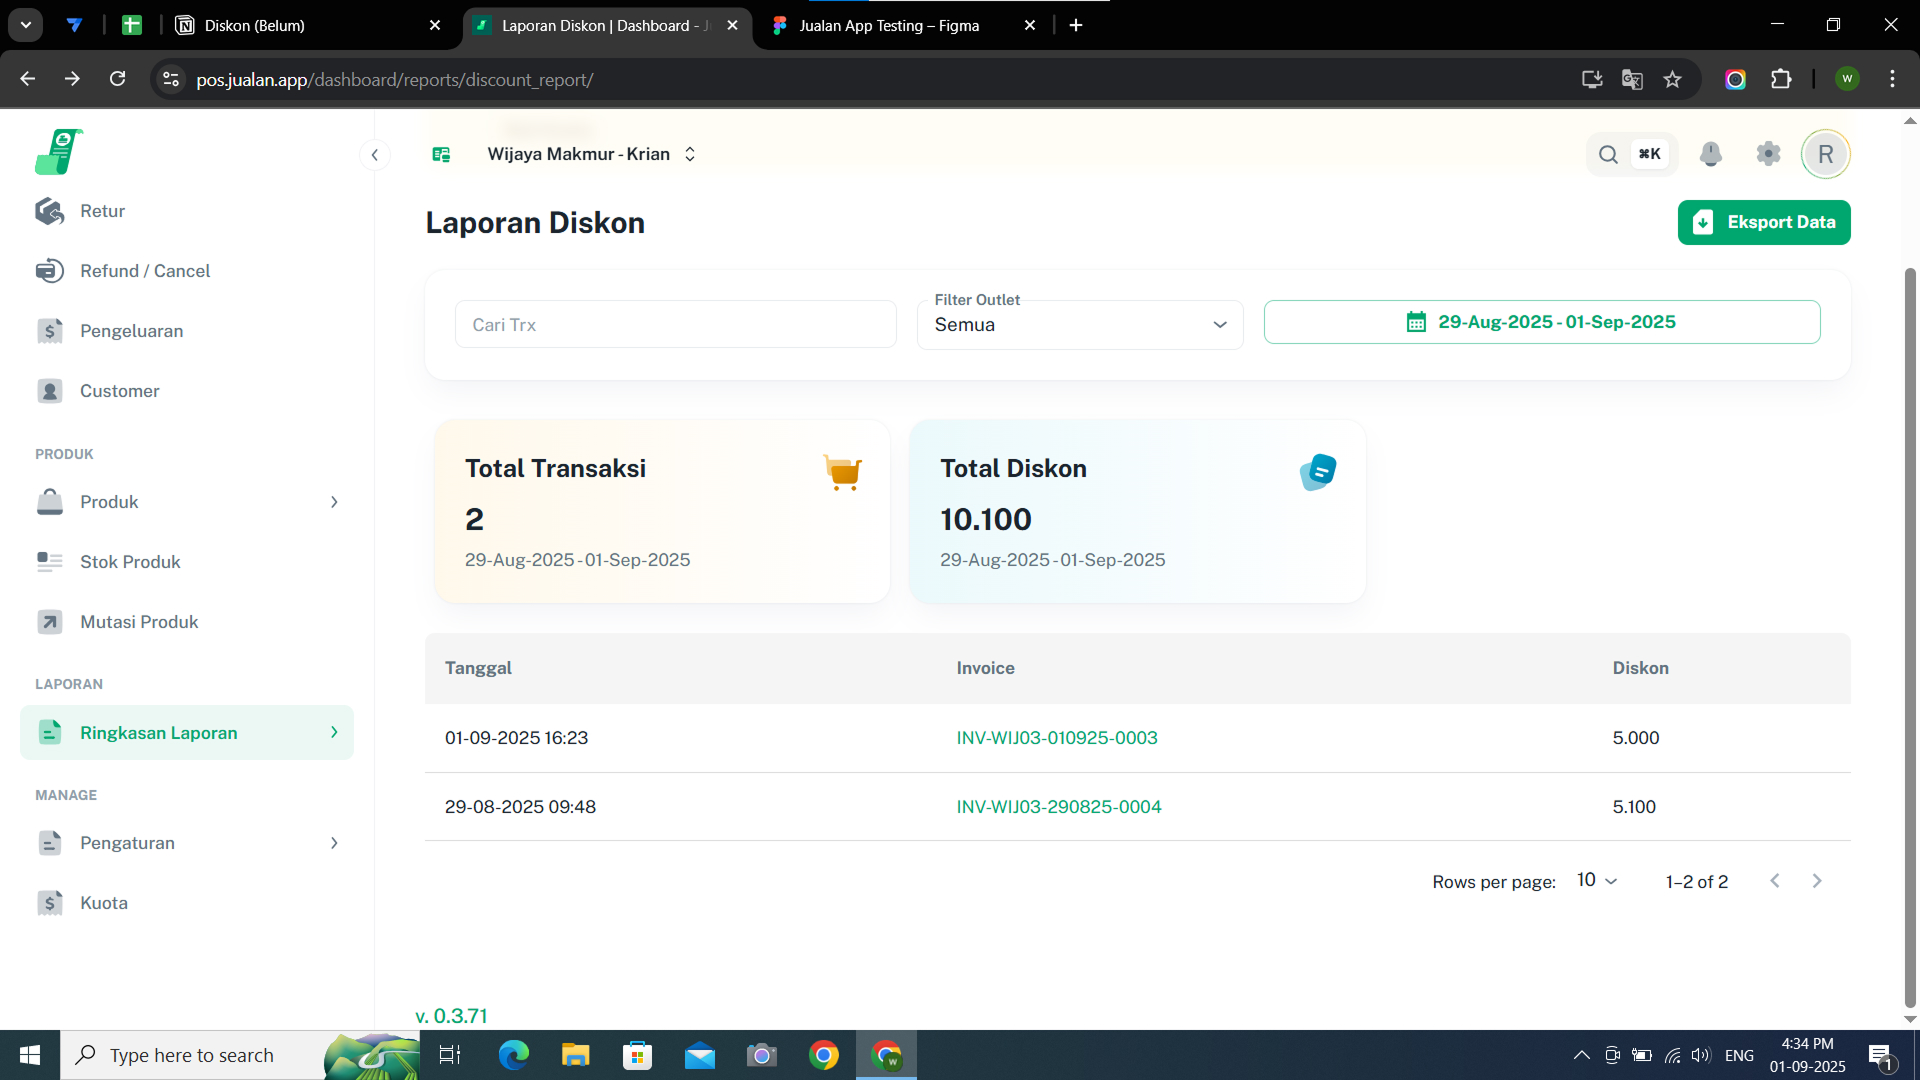The image size is (1920, 1080).
Task: Open user profile avatar R
Action: click(1825, 154)
